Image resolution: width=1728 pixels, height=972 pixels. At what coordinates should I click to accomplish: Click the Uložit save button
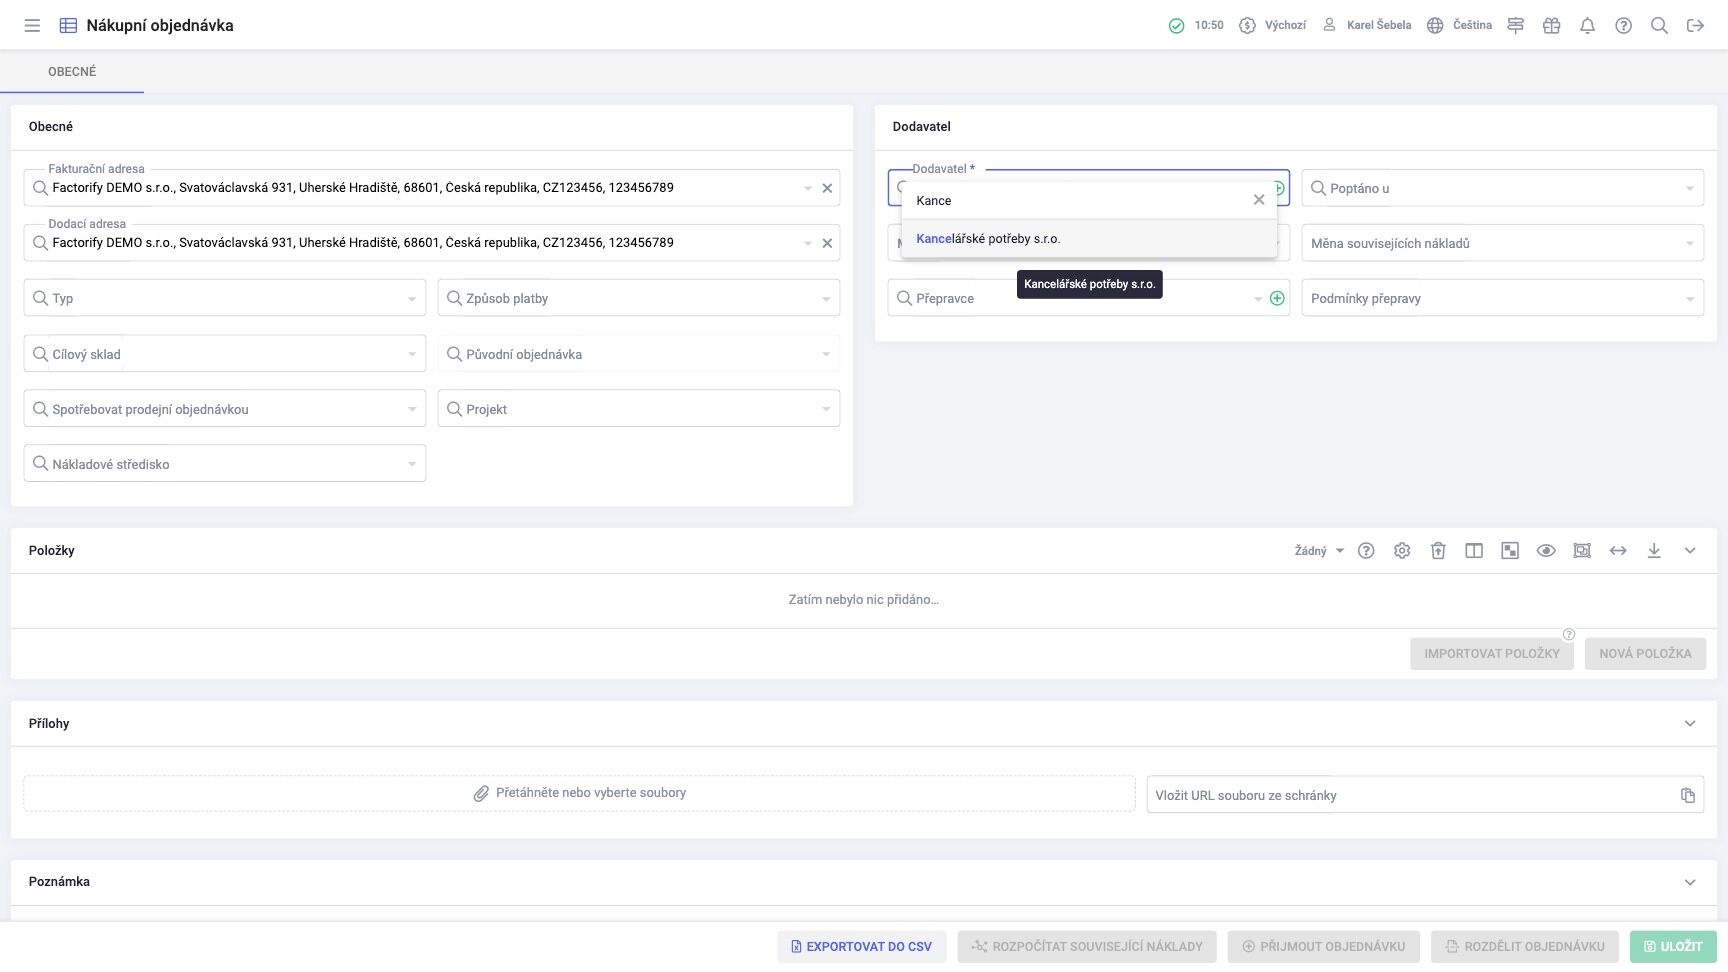[1673, 946]
